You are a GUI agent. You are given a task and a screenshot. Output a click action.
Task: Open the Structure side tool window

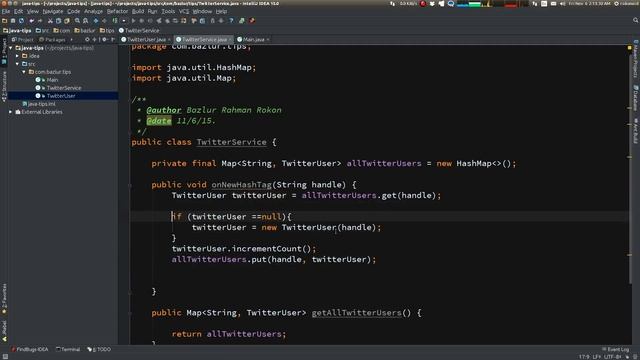tap(4, 87)
